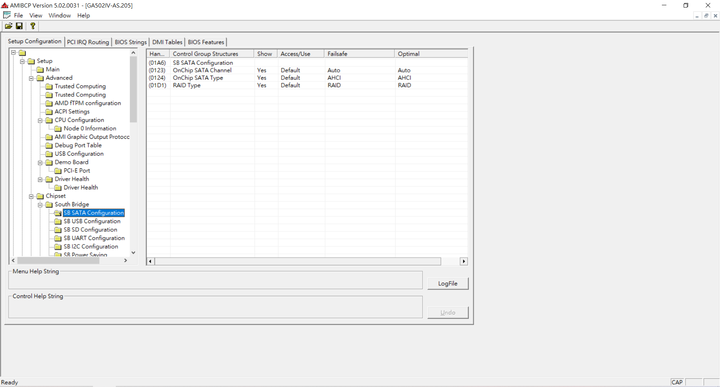Click the Undo button
This screenshot has height=387, width=720.
coord(448,313)
